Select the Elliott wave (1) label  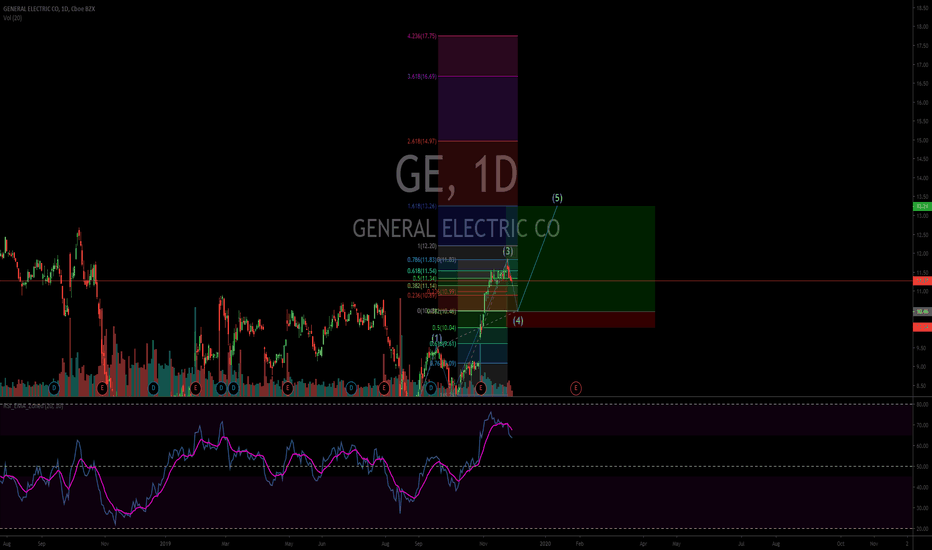coord(437,338)
